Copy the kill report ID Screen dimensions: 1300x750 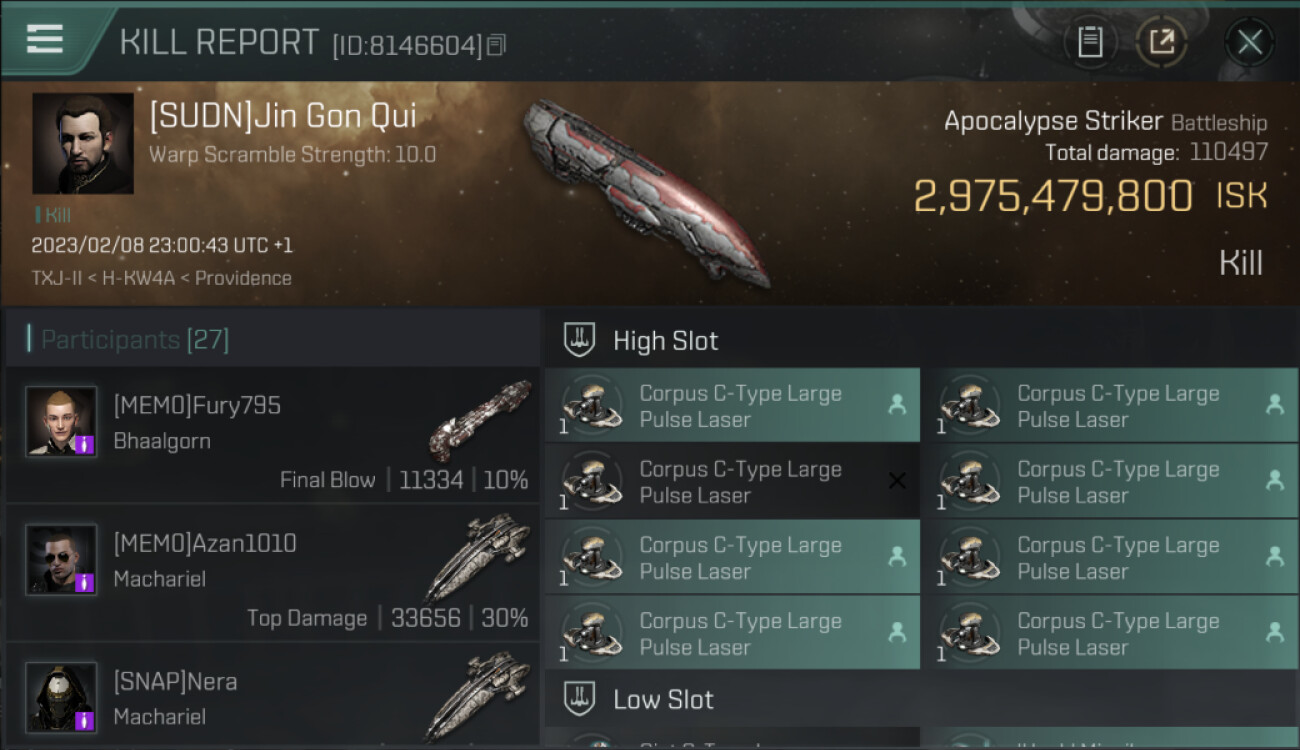[497, 44]
